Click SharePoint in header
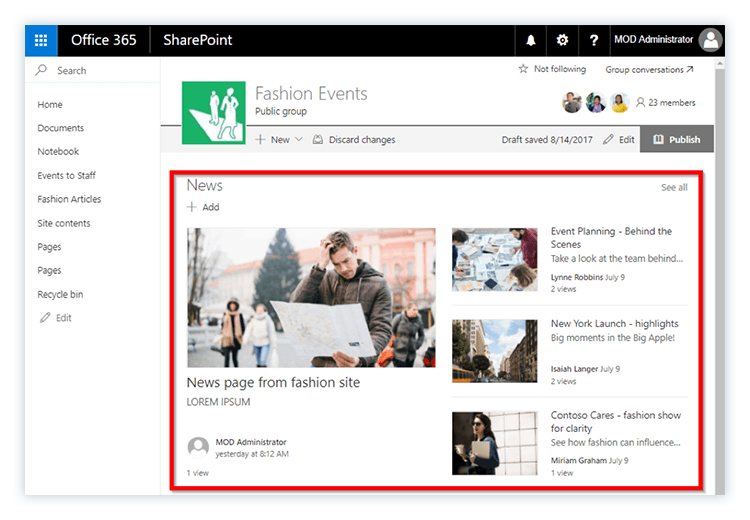This screenshot has width=750, height=520. 198,40
